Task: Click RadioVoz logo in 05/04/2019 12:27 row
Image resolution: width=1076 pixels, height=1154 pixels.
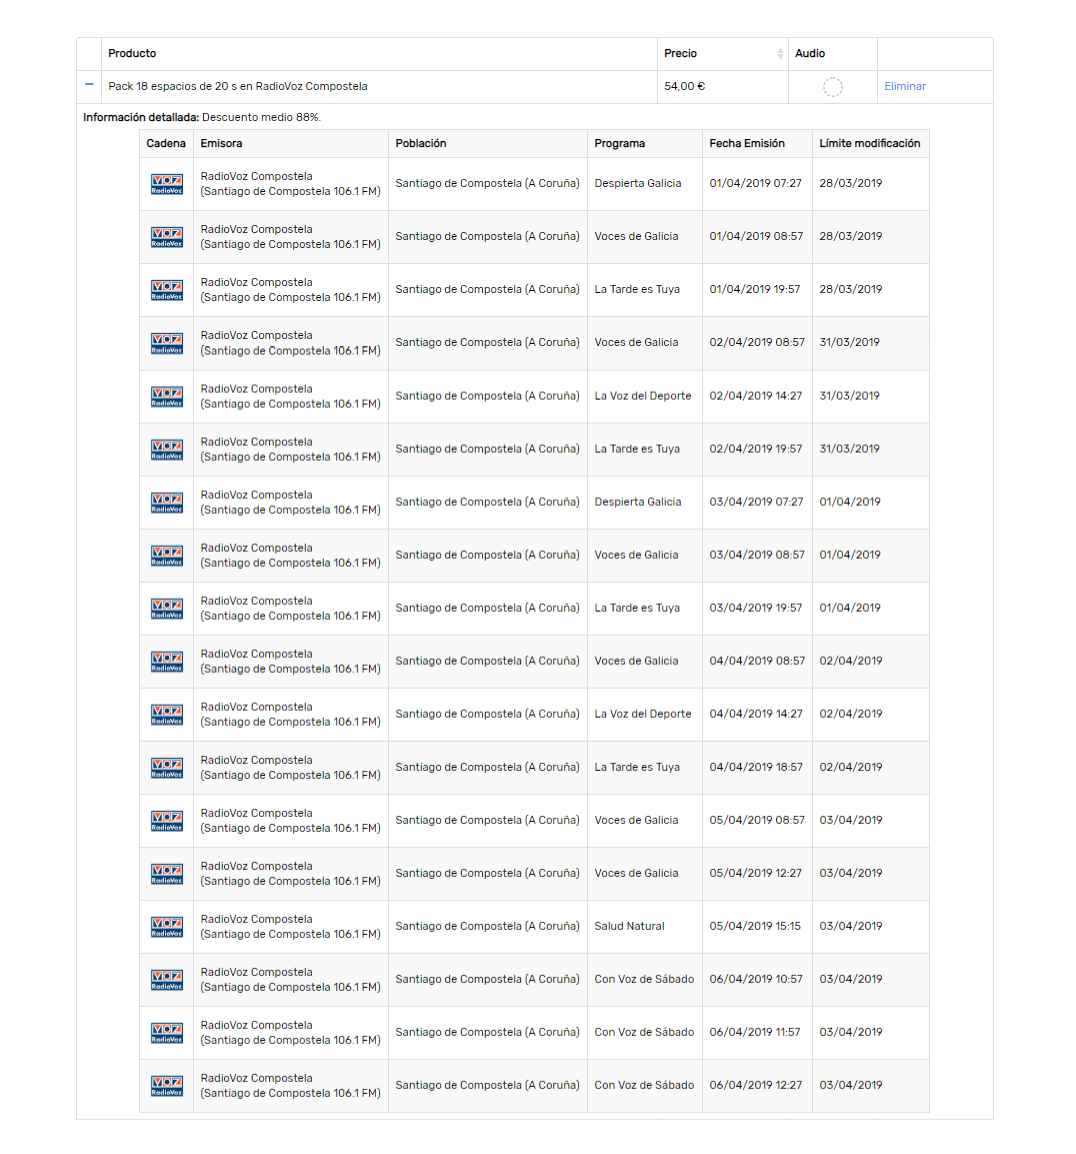Action: (x=166, y=874)
